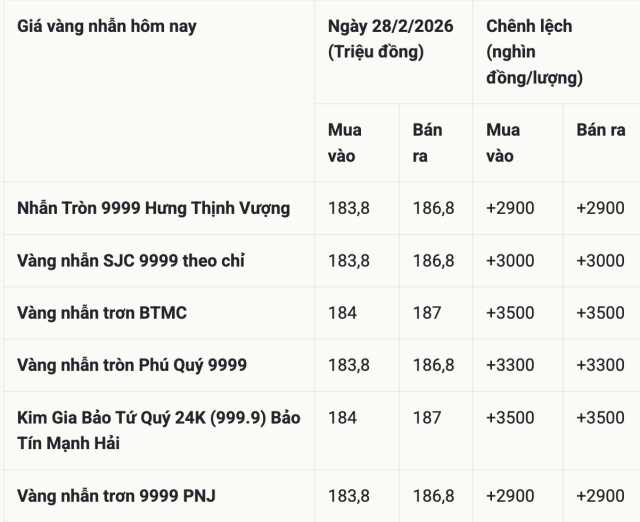Viewport: 640px width, 522px height.
Task: Select the SJC 9999 buy difference of +3000
Action: pos(510,260)
